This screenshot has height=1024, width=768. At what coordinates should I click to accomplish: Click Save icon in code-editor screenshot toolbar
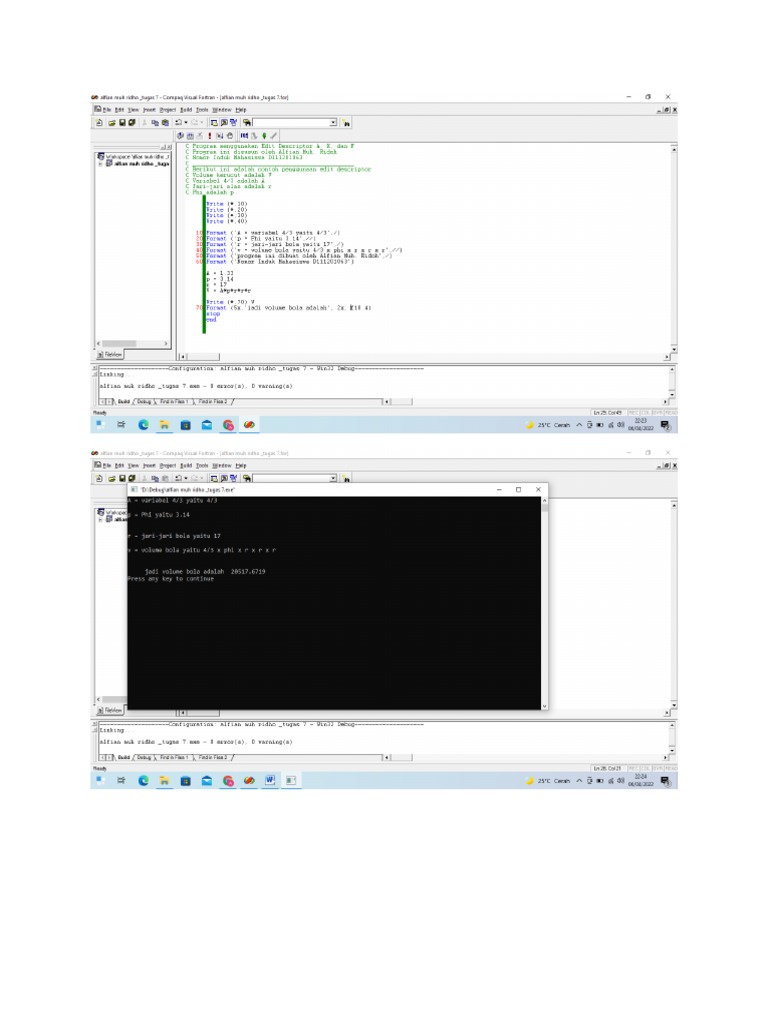click(122, 122)
